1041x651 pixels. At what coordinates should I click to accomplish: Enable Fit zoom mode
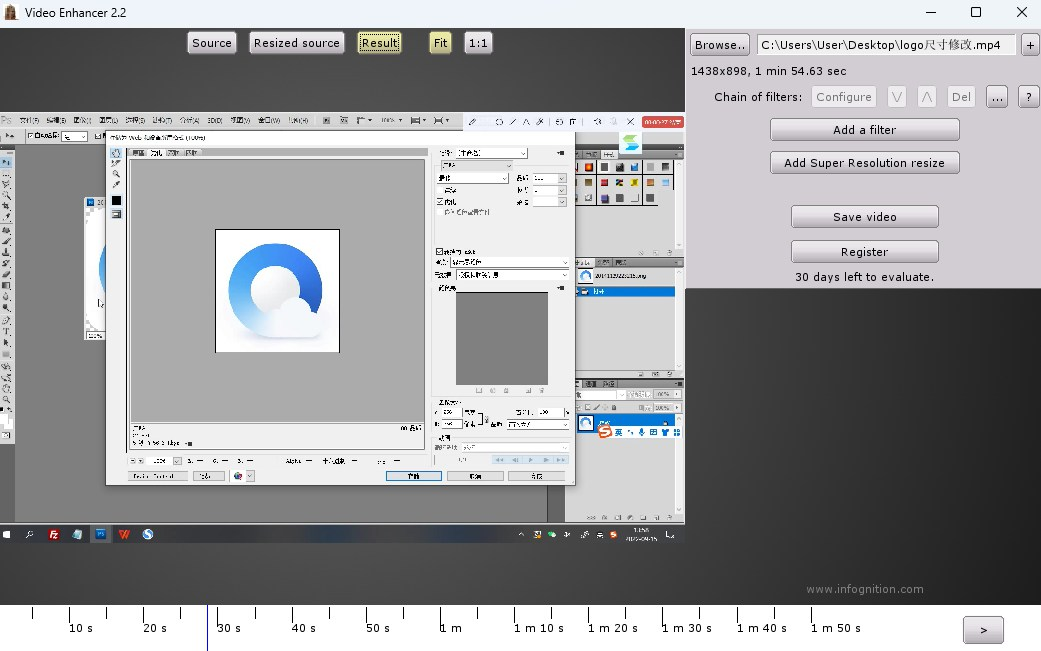click(x=441, y=43)
